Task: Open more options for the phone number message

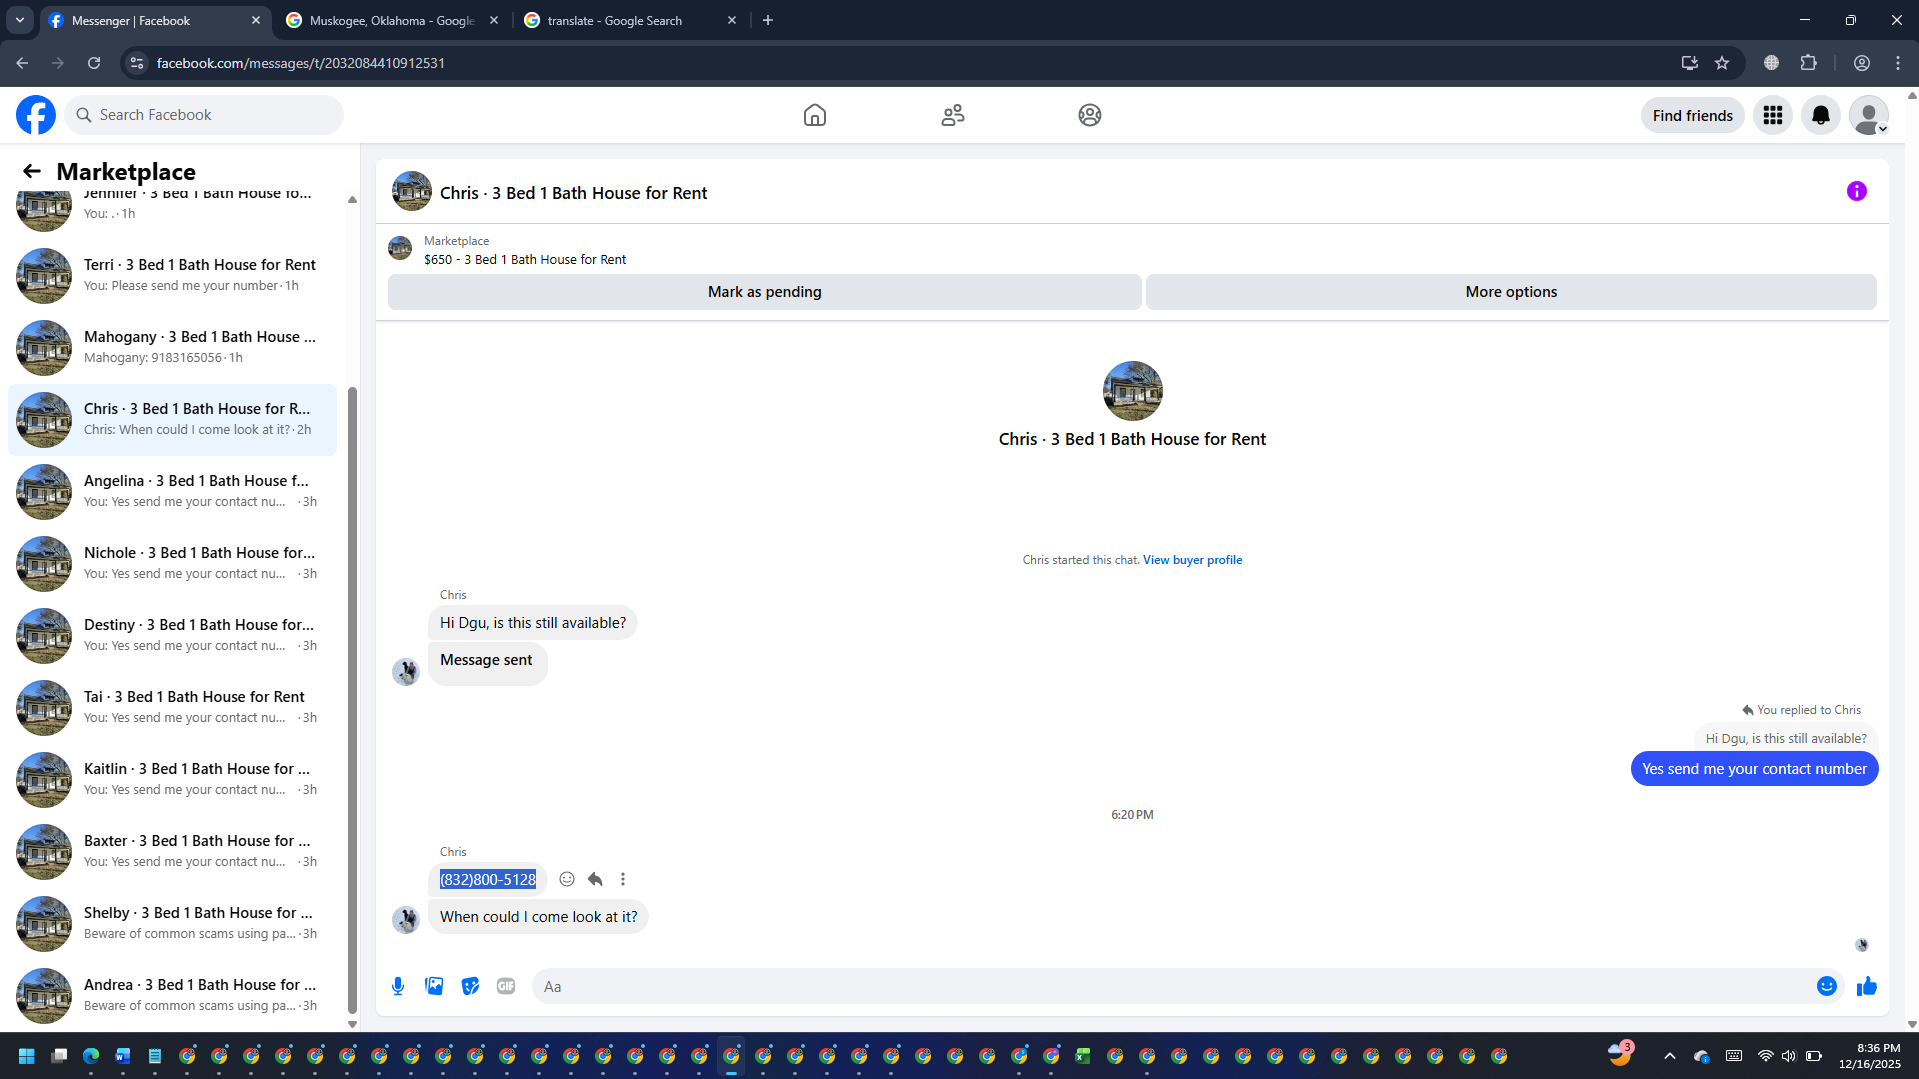Action: click(623, 879)
